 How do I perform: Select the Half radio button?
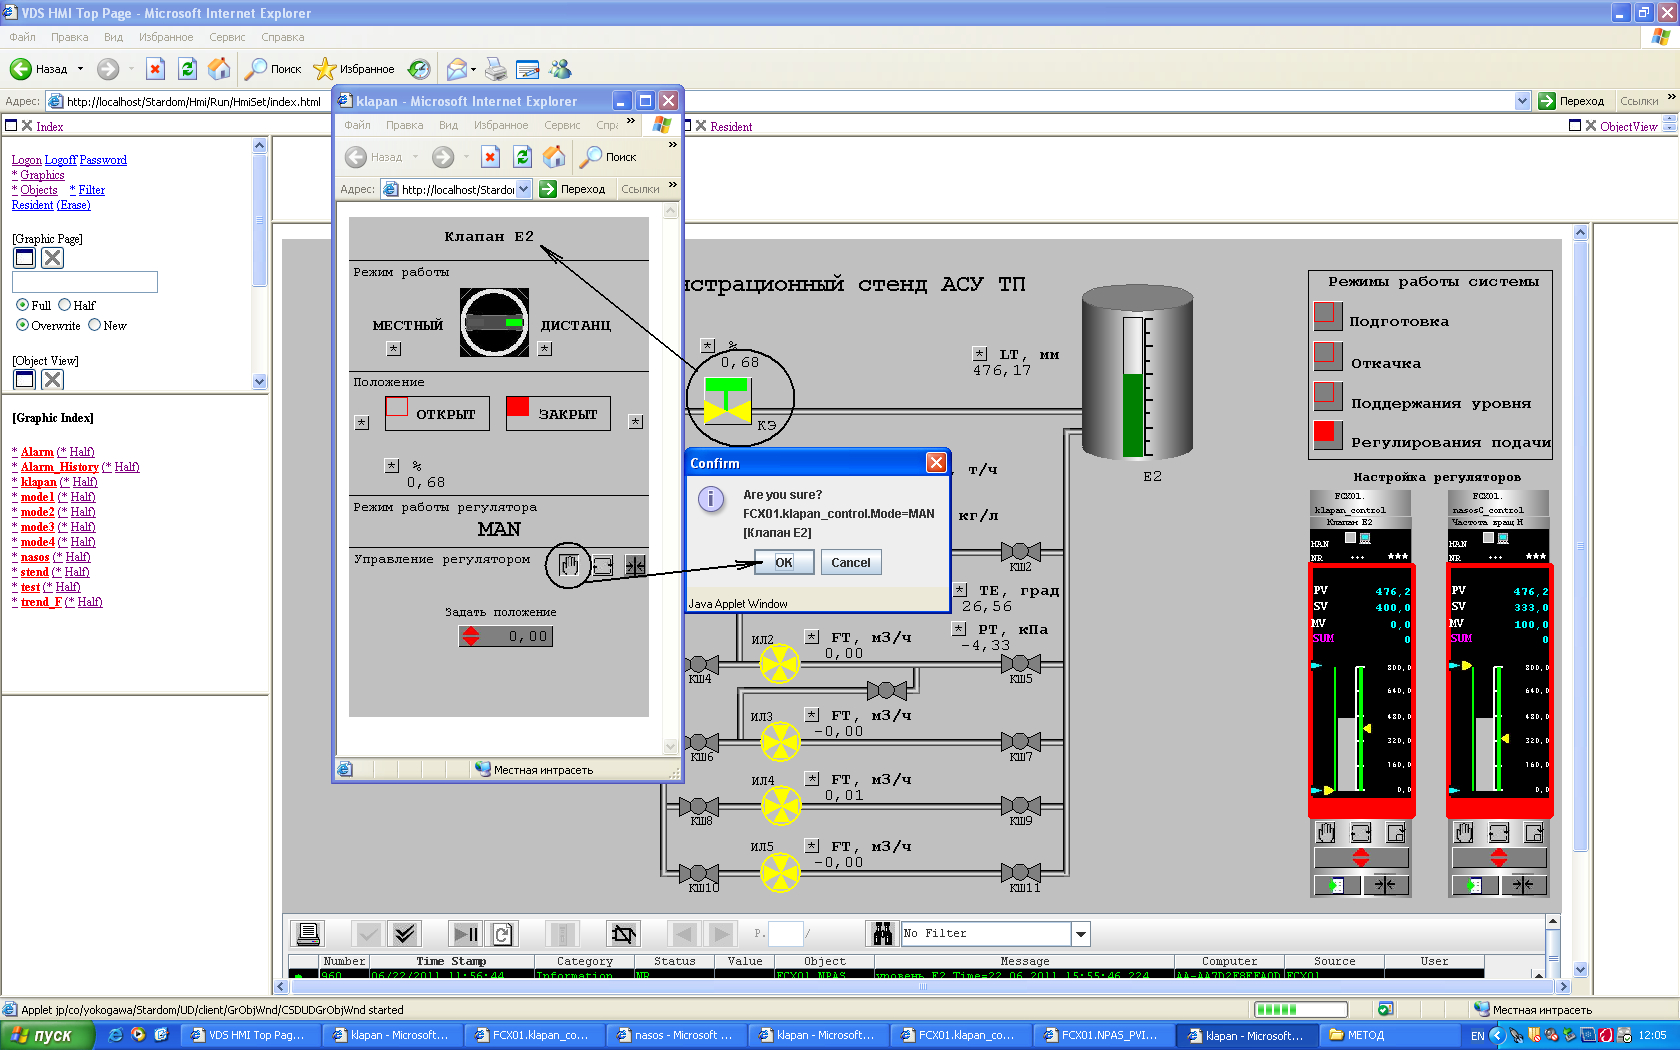tap(65, 305)
